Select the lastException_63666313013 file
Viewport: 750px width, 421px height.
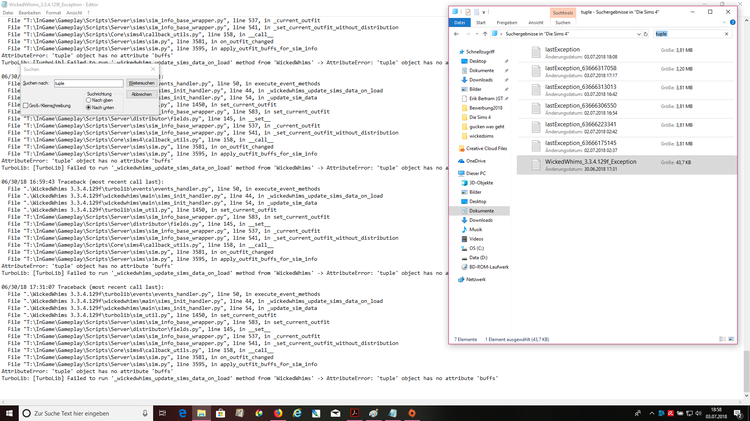click(627, 90)
